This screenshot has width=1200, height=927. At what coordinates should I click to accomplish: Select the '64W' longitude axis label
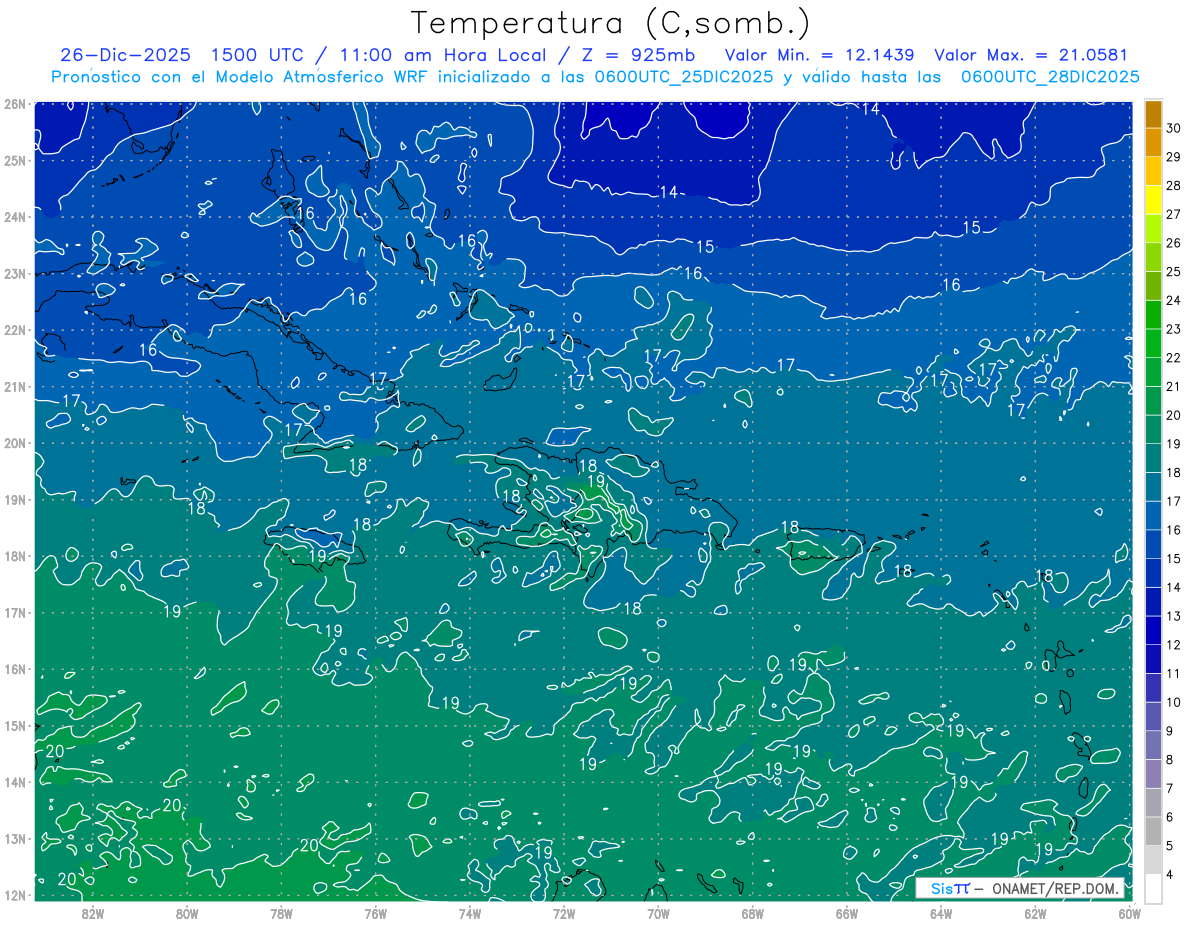pos(941,913)
